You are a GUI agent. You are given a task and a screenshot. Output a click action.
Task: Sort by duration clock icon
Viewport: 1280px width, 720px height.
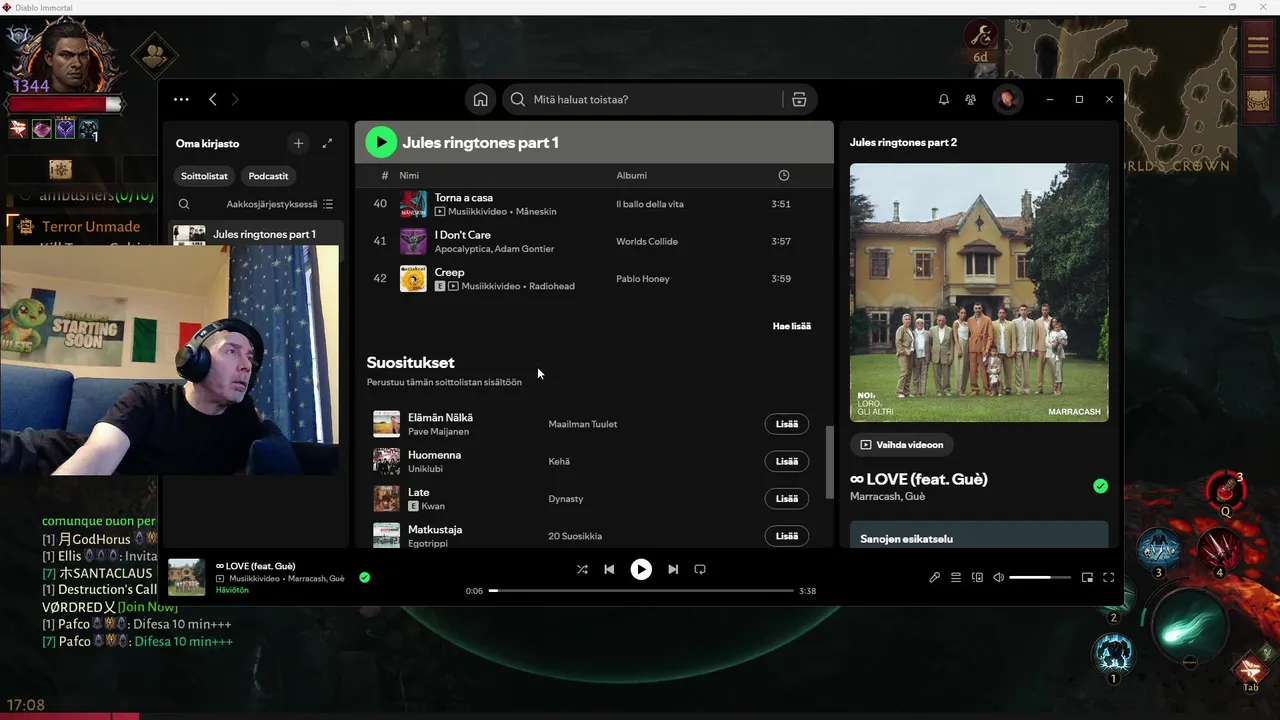(783, 175)
